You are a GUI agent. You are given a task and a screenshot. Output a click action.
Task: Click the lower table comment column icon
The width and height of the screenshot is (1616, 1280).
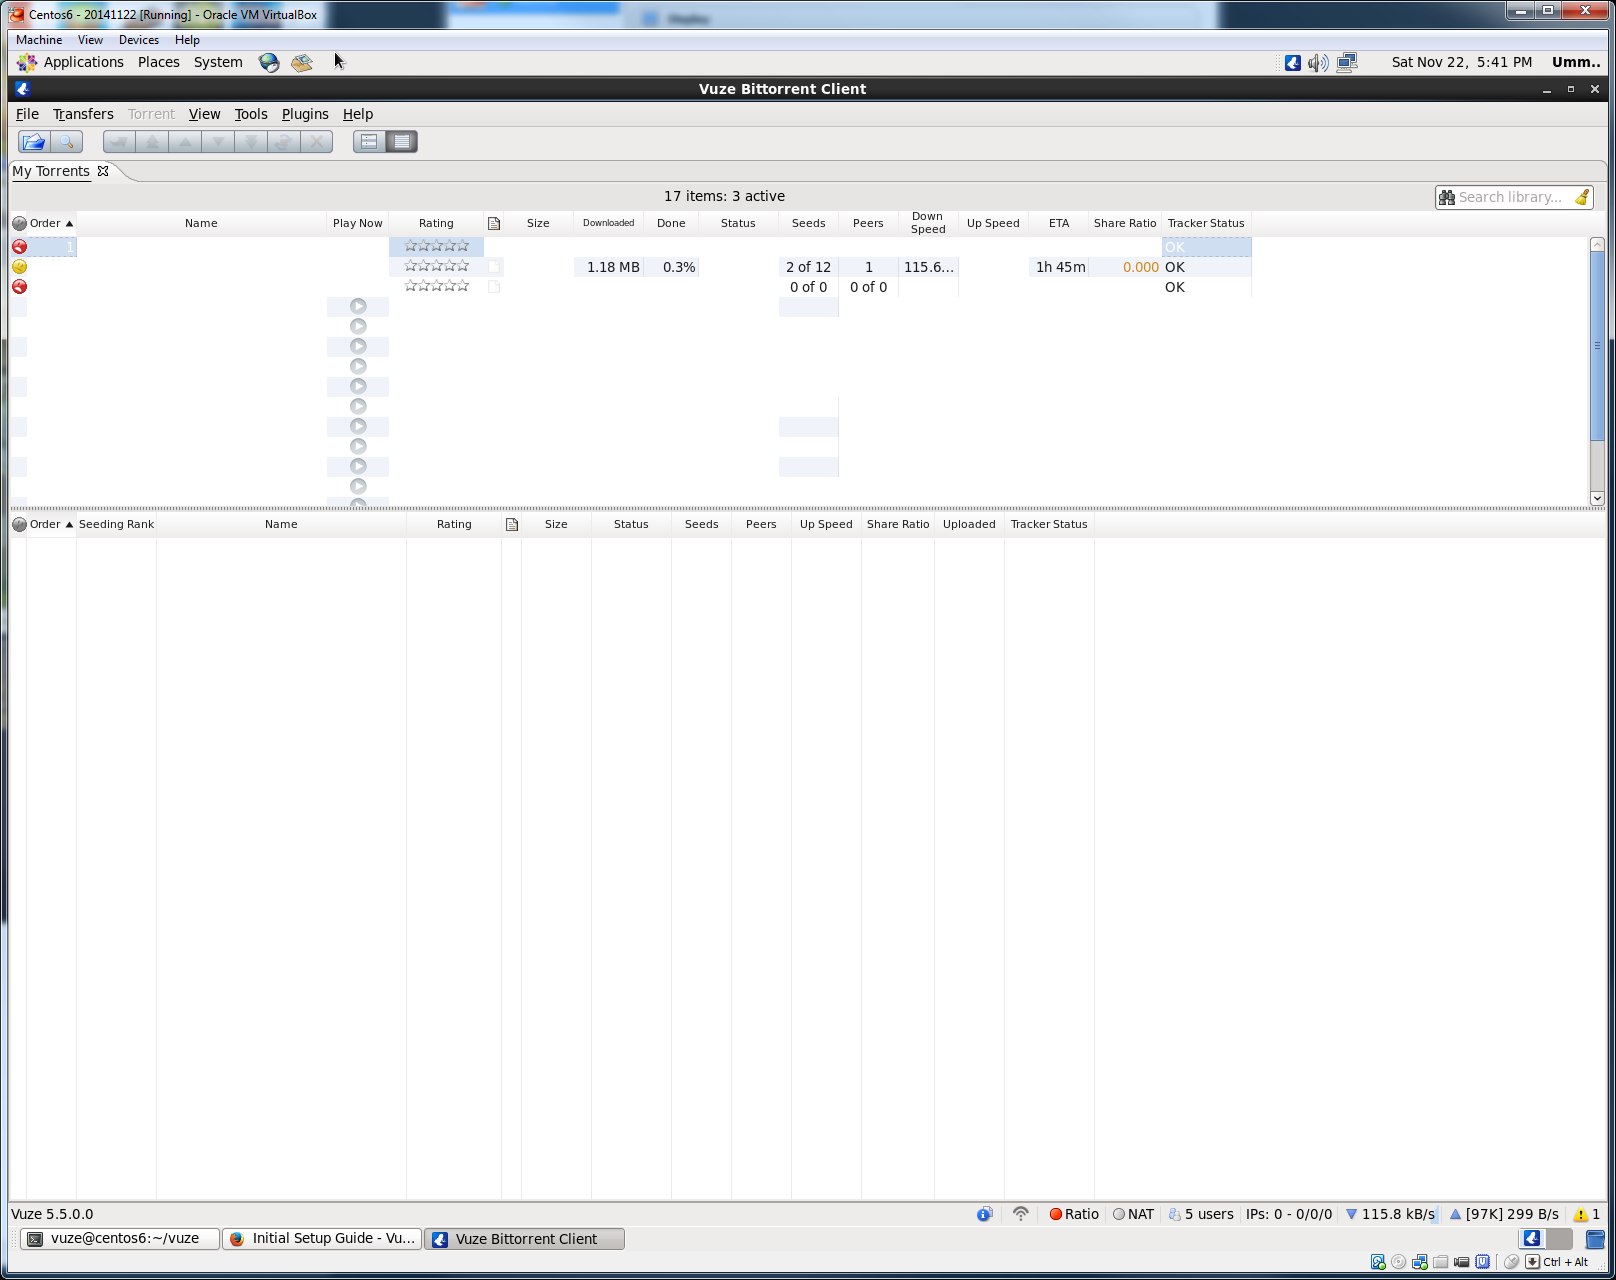(x=512, y=524)
